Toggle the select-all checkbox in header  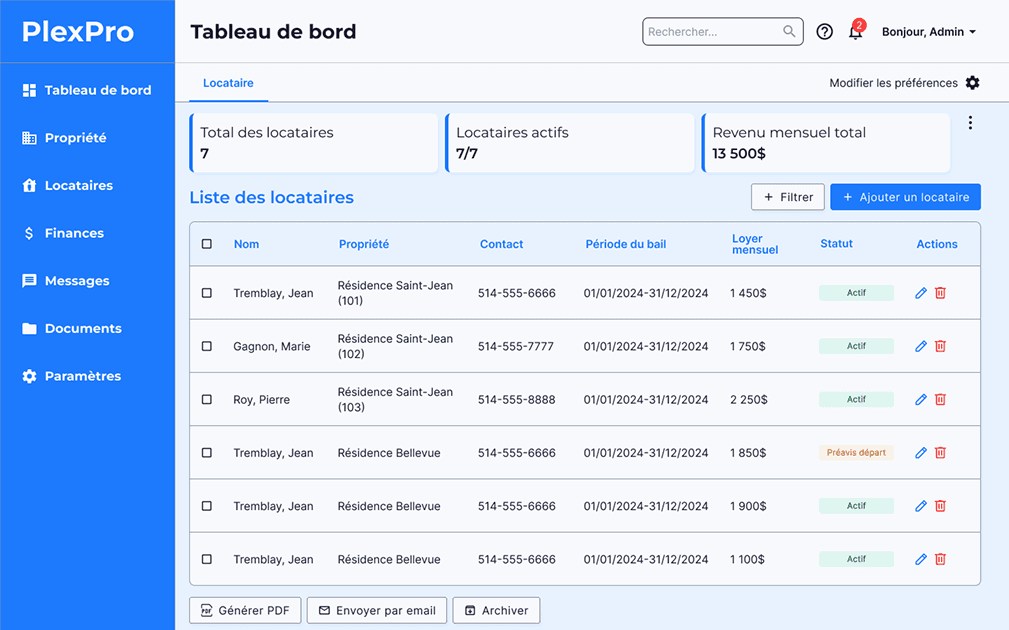[207, 244]
